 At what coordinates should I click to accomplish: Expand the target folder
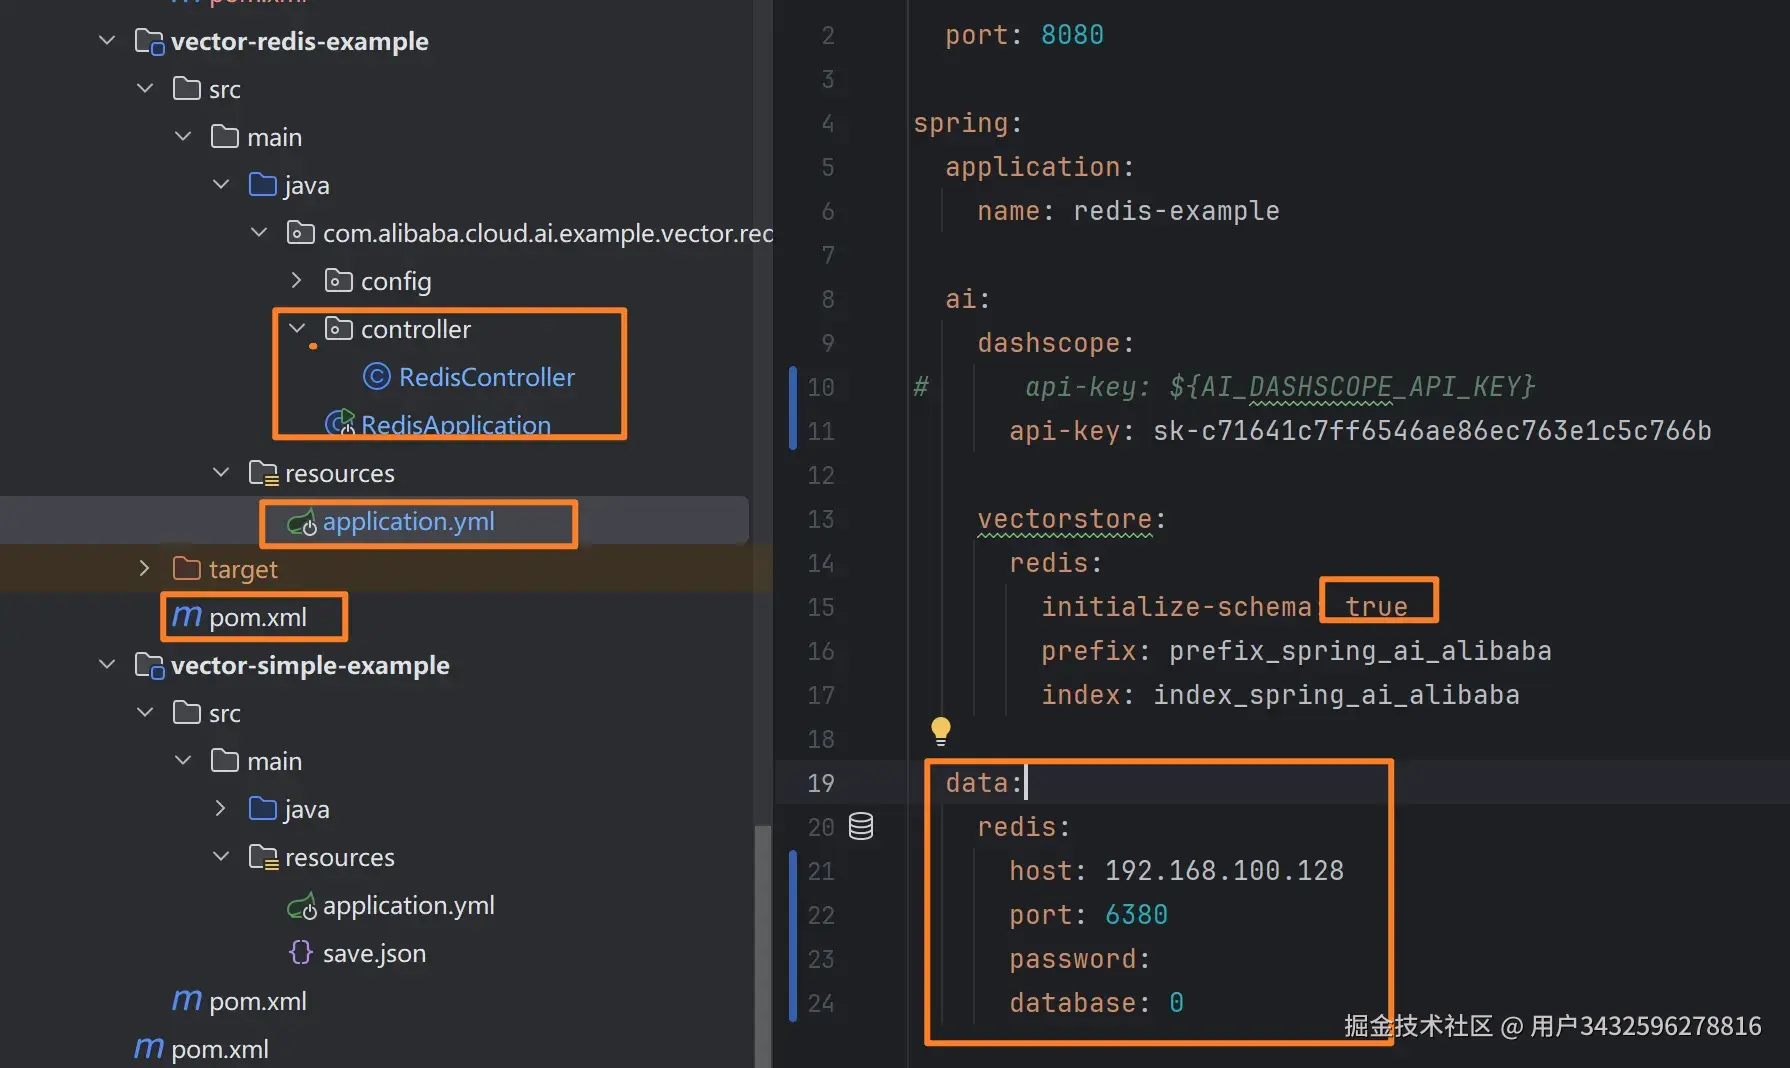[x=145, y=569]
